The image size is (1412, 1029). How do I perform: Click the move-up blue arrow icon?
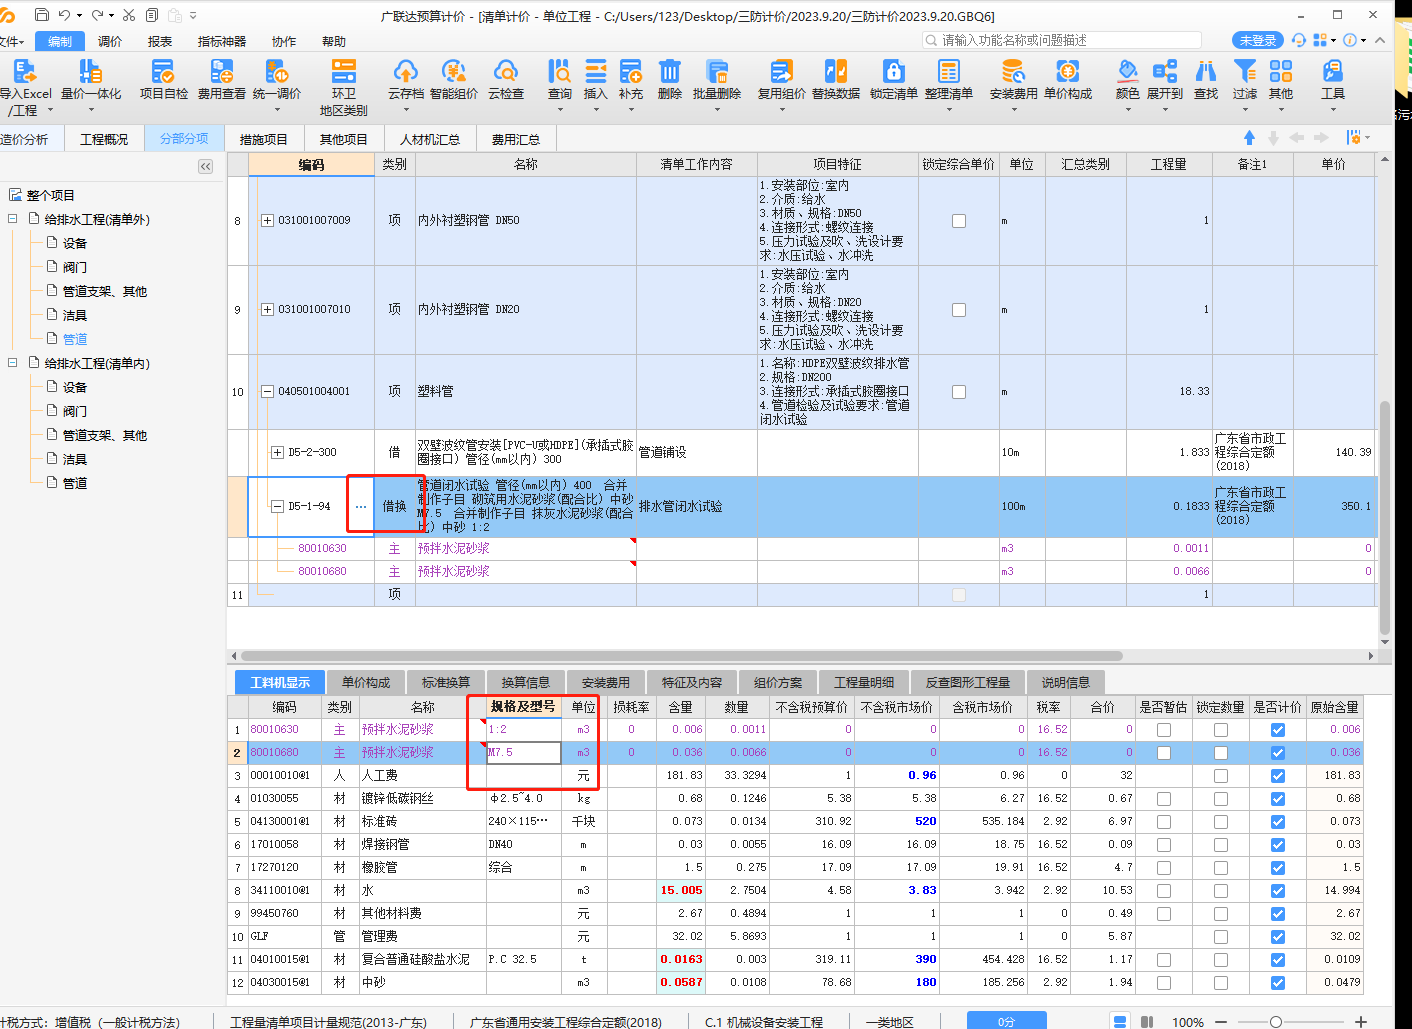pyautogui.click(x=1249, y=137)
